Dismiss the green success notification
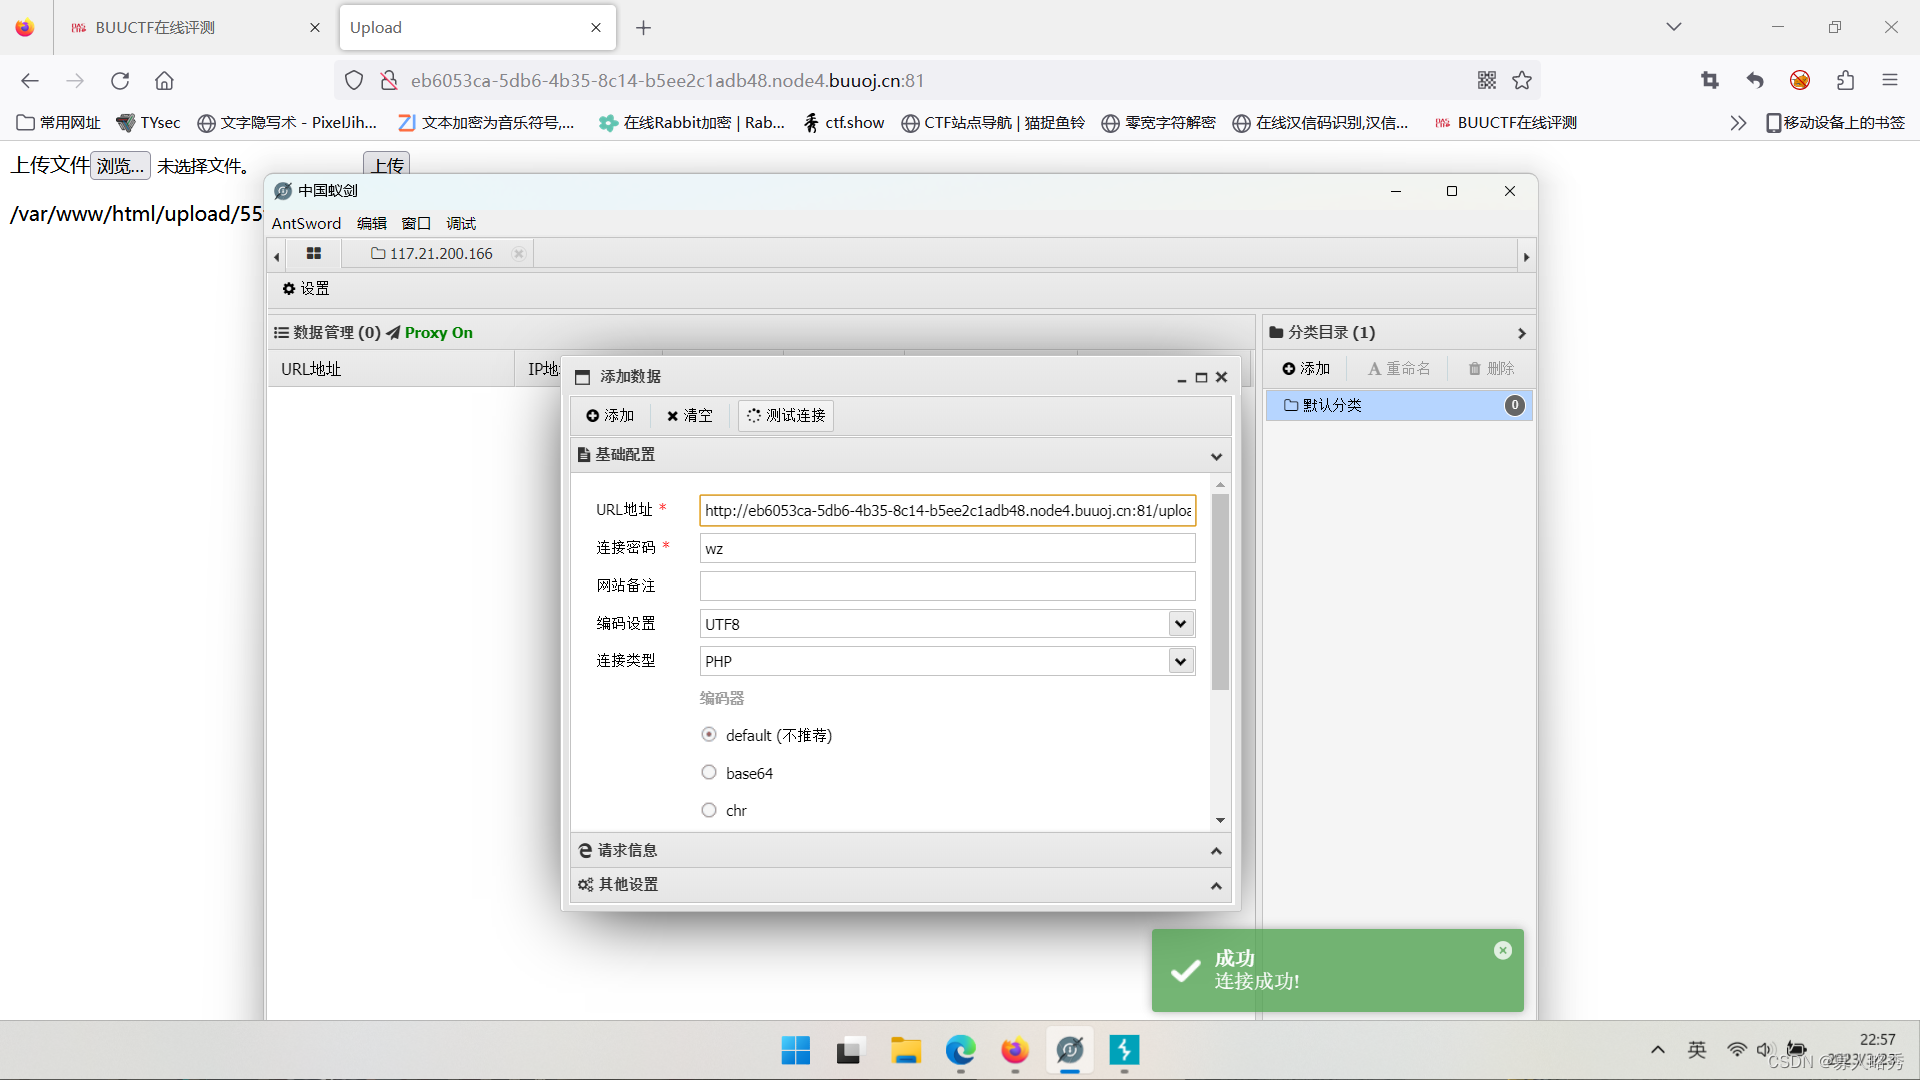 click(x=1502, y=951)
